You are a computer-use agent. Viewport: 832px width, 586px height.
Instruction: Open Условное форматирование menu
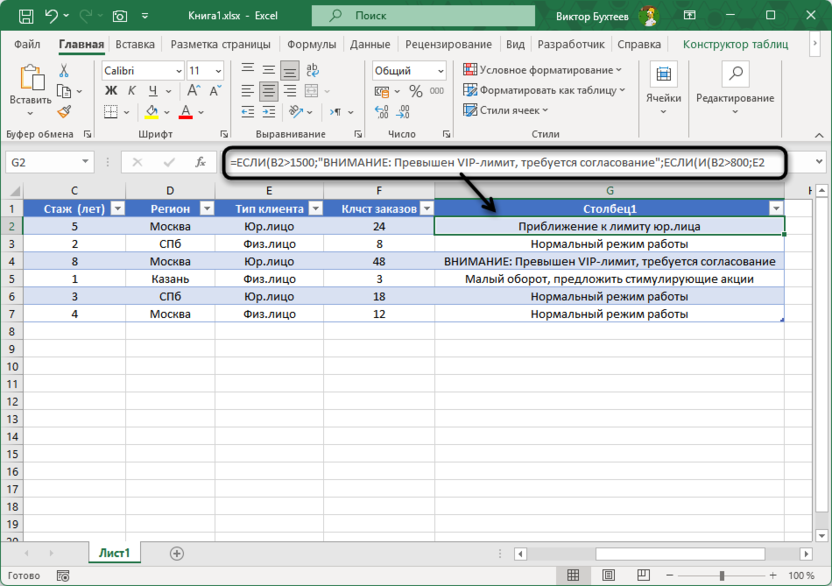(543, 70)
